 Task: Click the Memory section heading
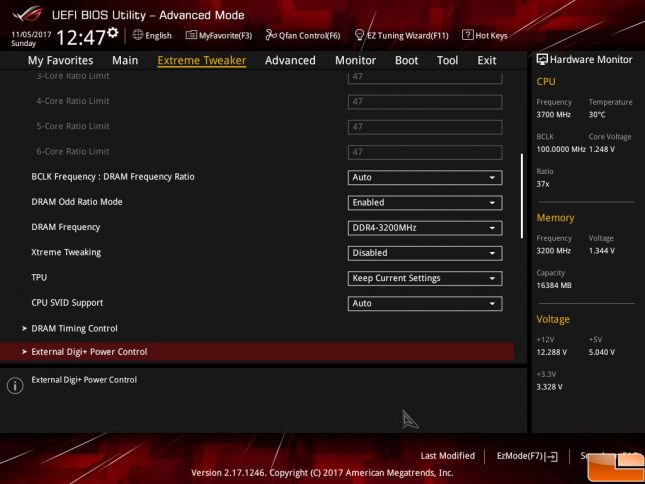555,218
